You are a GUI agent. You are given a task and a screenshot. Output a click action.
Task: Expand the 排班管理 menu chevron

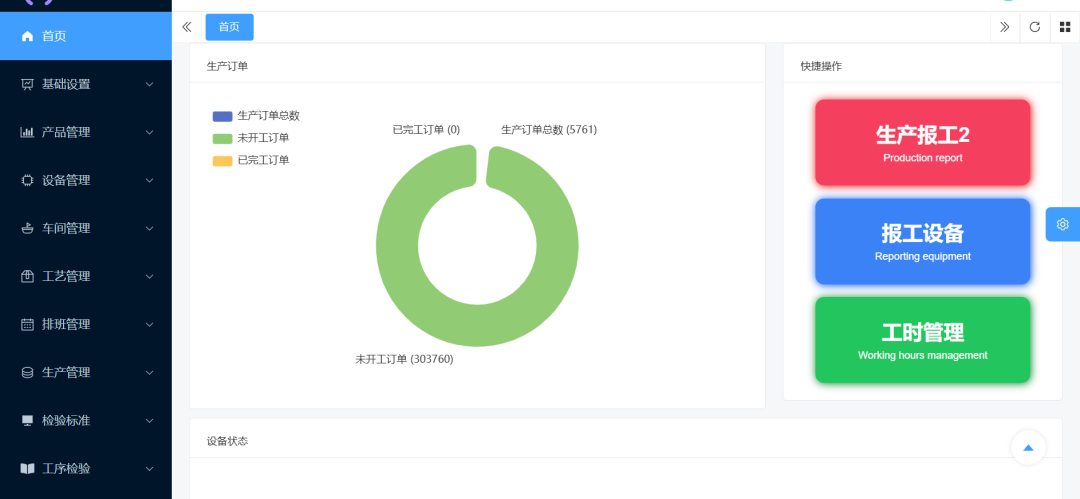pyautogui.click(x=149, y=324)
